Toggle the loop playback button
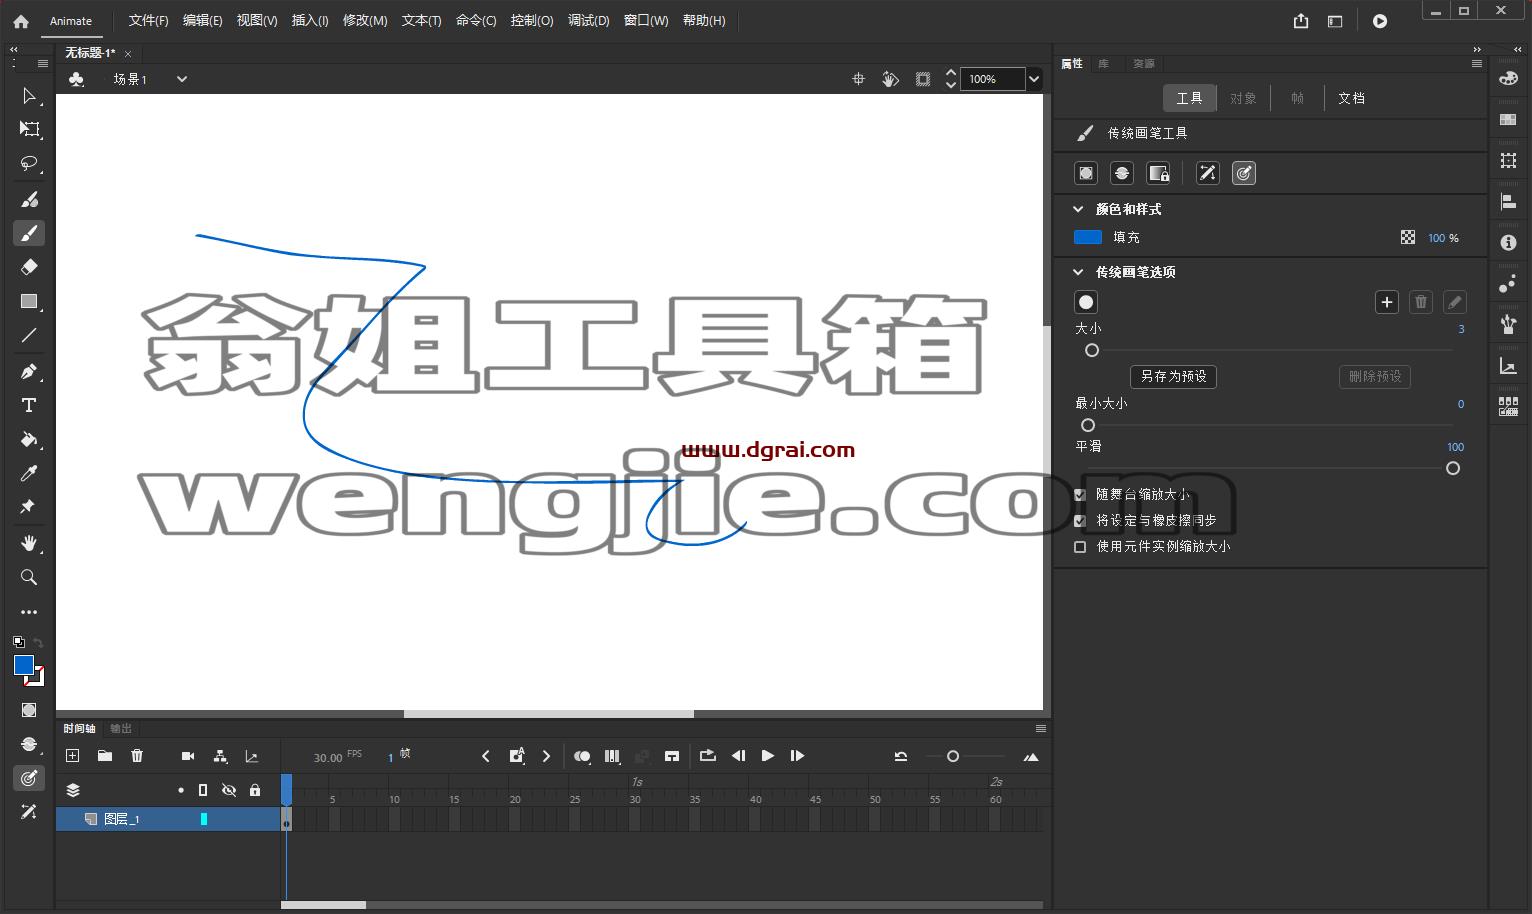This screenshot has height=914, width=1532. (x=708, y=756)
